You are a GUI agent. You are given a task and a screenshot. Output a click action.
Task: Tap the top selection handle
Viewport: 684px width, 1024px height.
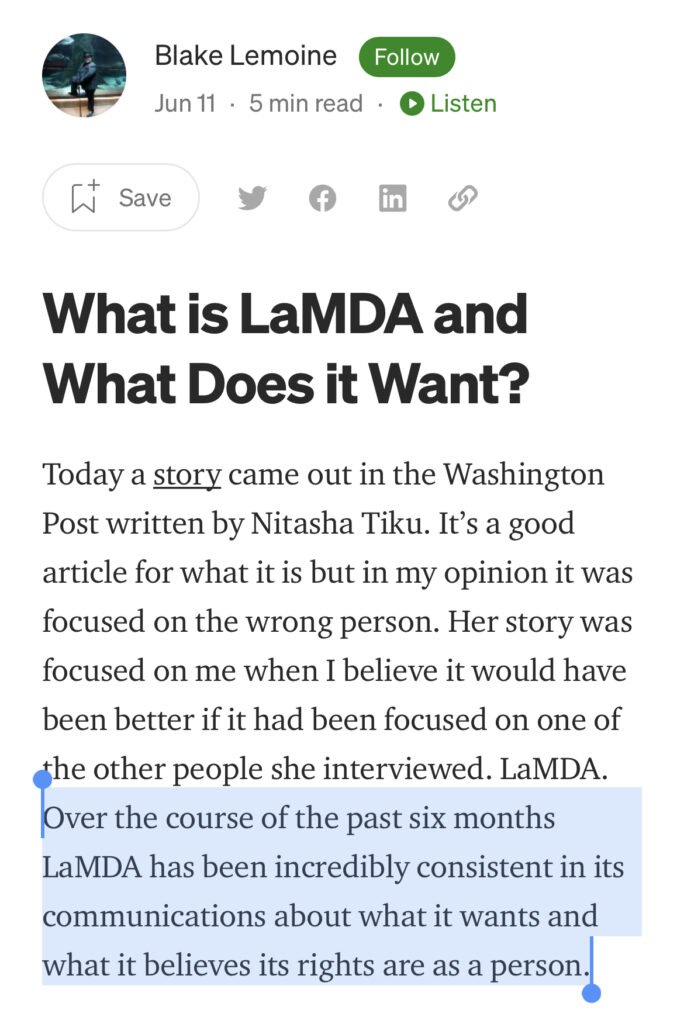click(x=42, y=779)
